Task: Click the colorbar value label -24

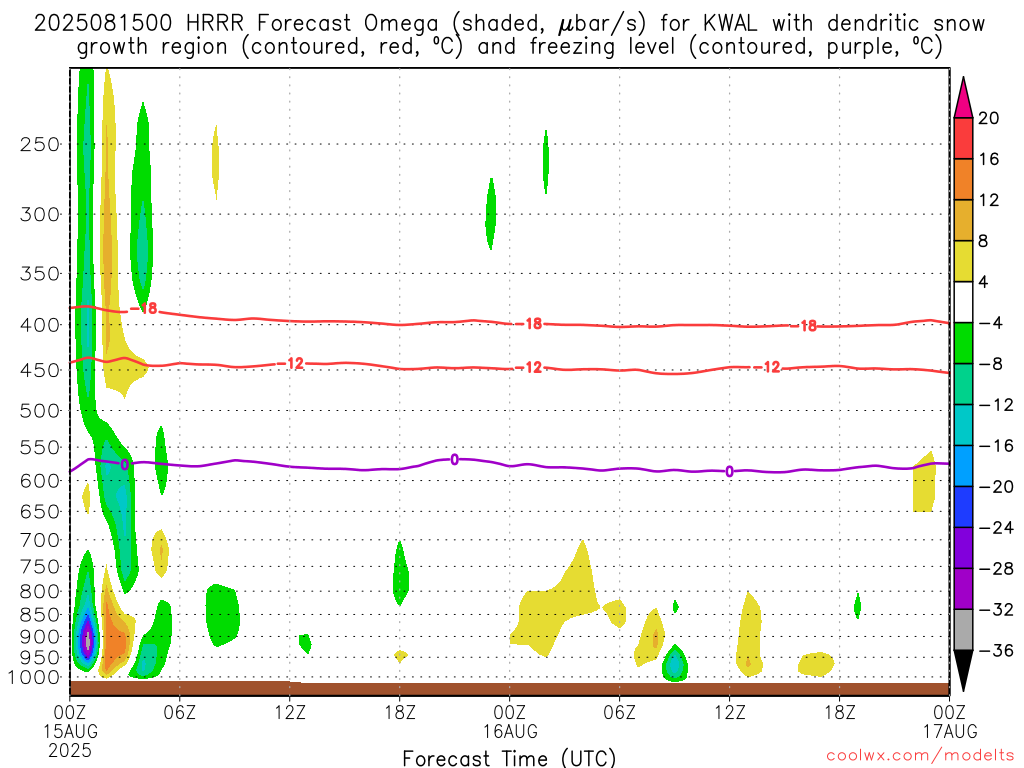Action: click(995, 528)
